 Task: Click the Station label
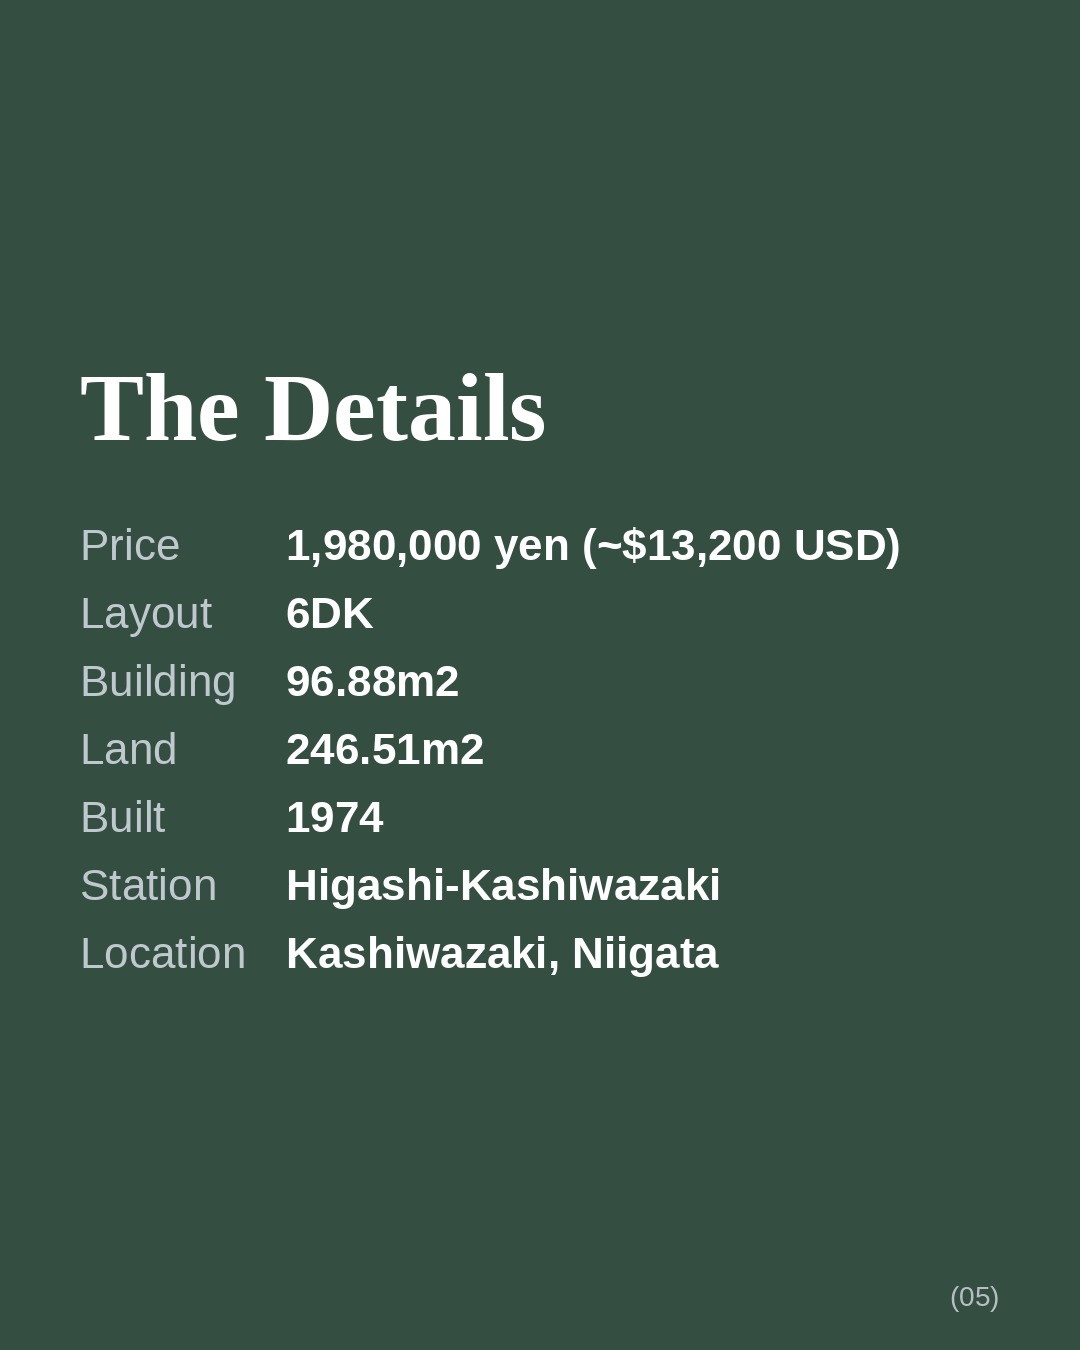pyautogui.click(x=148, y=886)
